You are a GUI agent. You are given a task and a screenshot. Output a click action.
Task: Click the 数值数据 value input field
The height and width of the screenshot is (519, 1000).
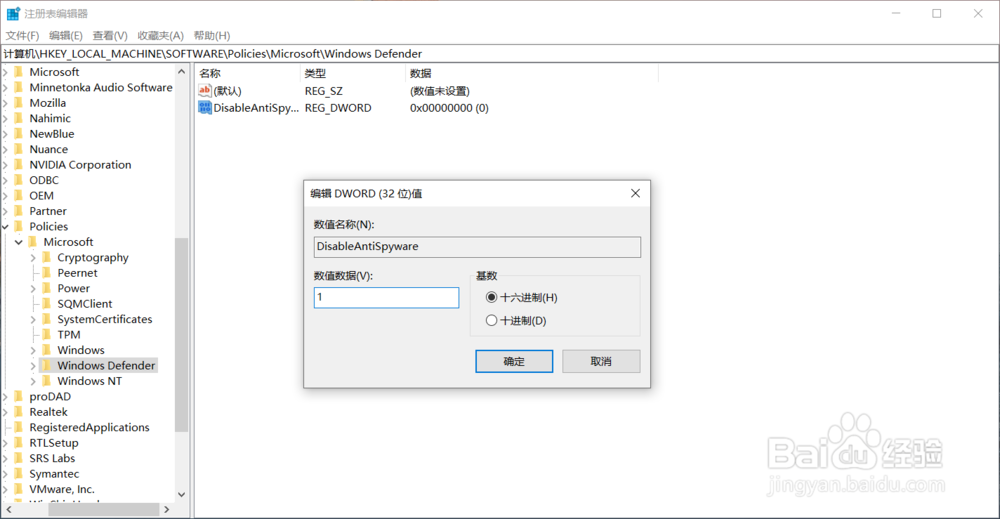click(x=386, y=297)
